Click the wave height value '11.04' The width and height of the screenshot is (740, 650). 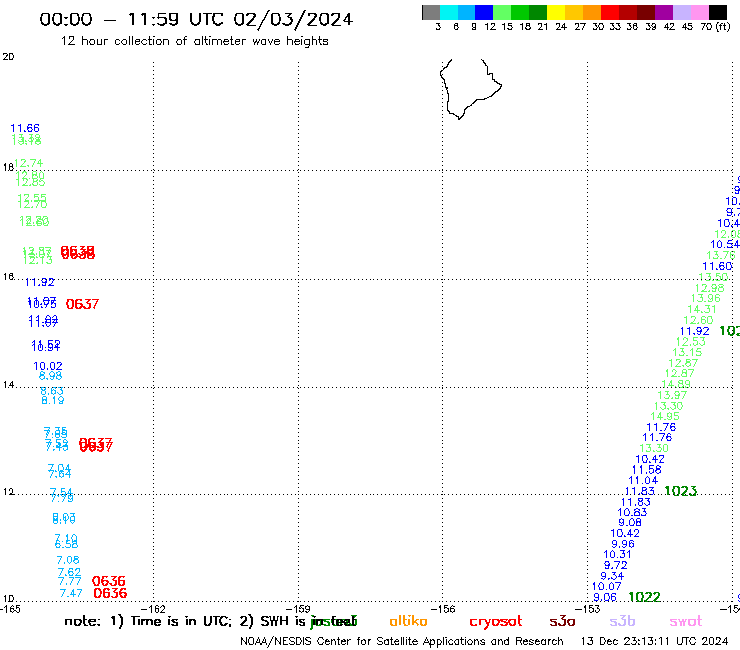point(643,480)
